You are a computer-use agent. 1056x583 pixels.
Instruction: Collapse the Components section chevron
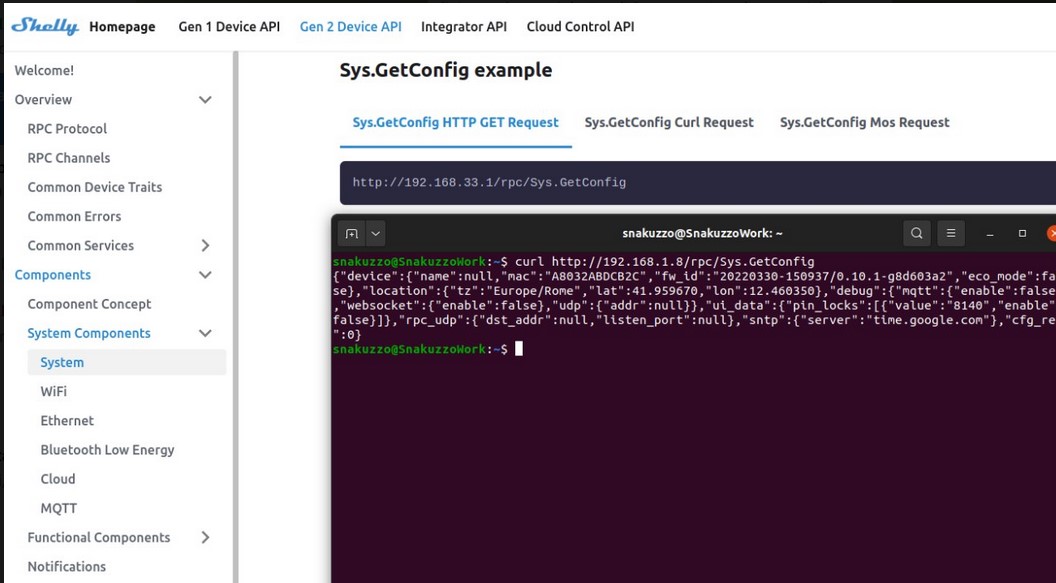click(x=205, y=275)
